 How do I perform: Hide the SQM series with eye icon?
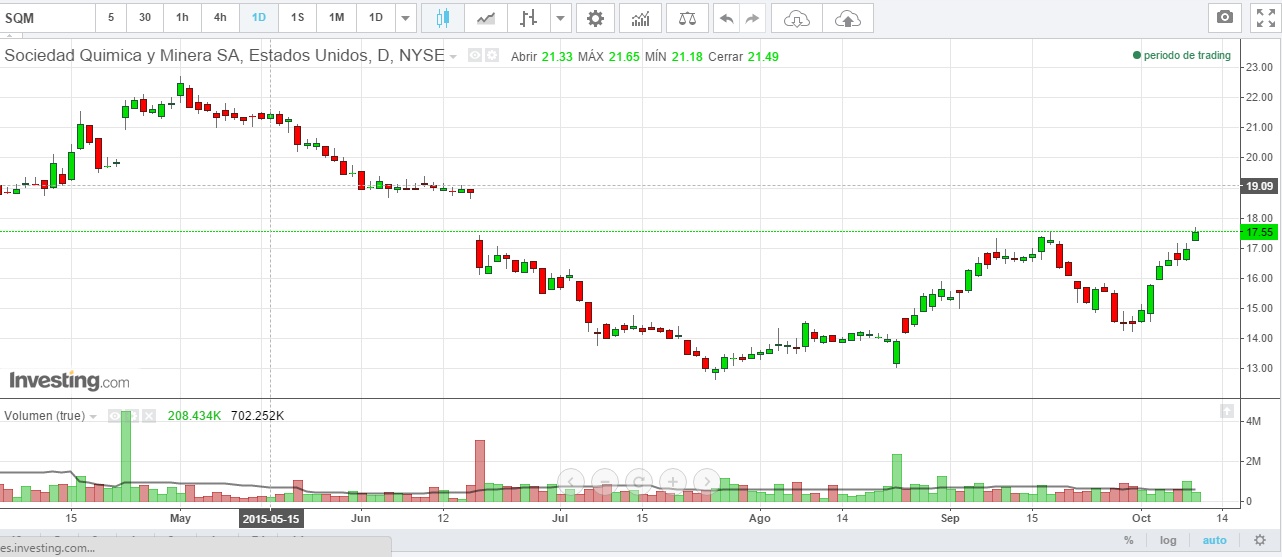coord(475,56)
